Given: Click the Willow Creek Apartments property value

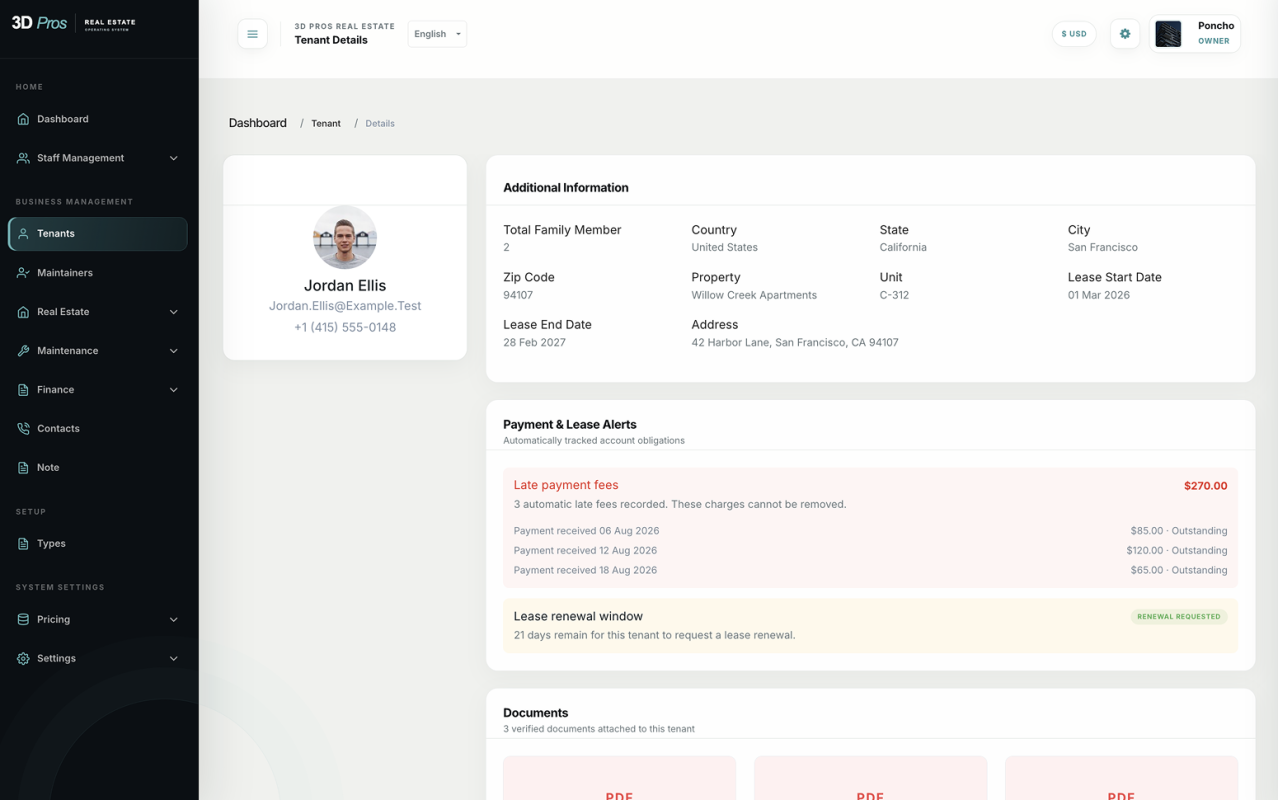Looking at the screenshot, I should click(754, 296).
